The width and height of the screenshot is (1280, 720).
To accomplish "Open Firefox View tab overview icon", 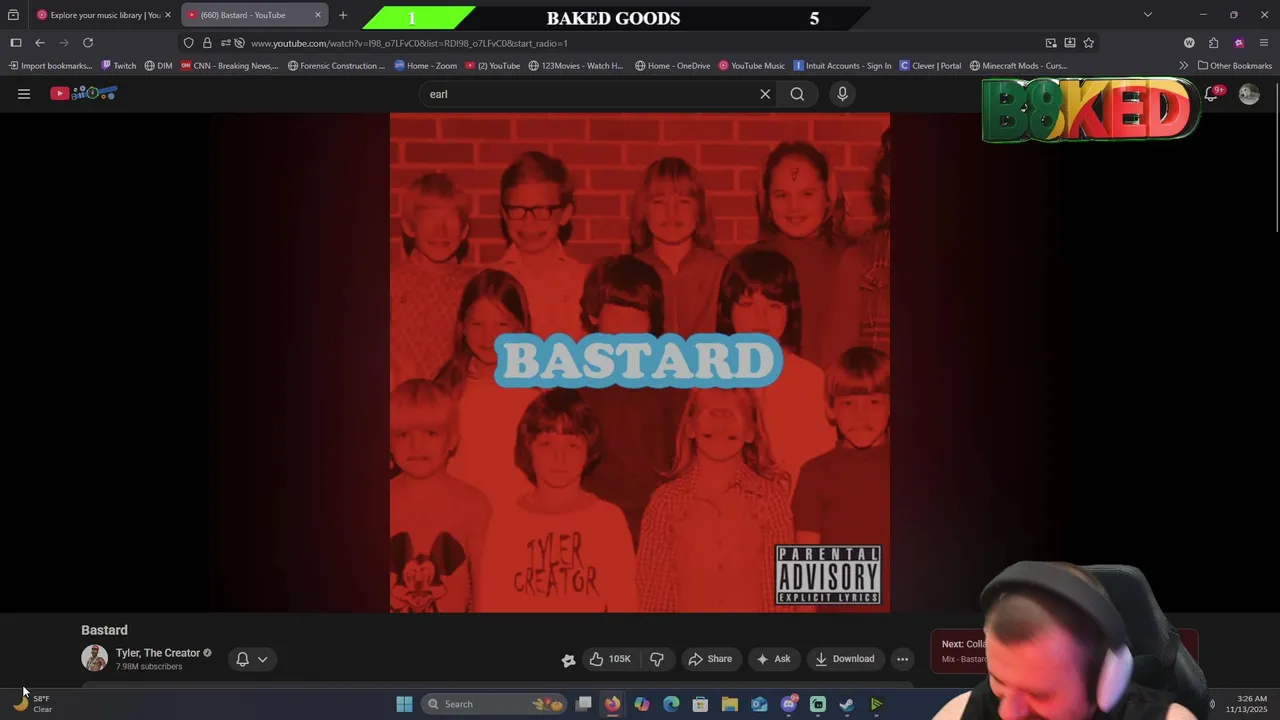I will tap(13, 15).
